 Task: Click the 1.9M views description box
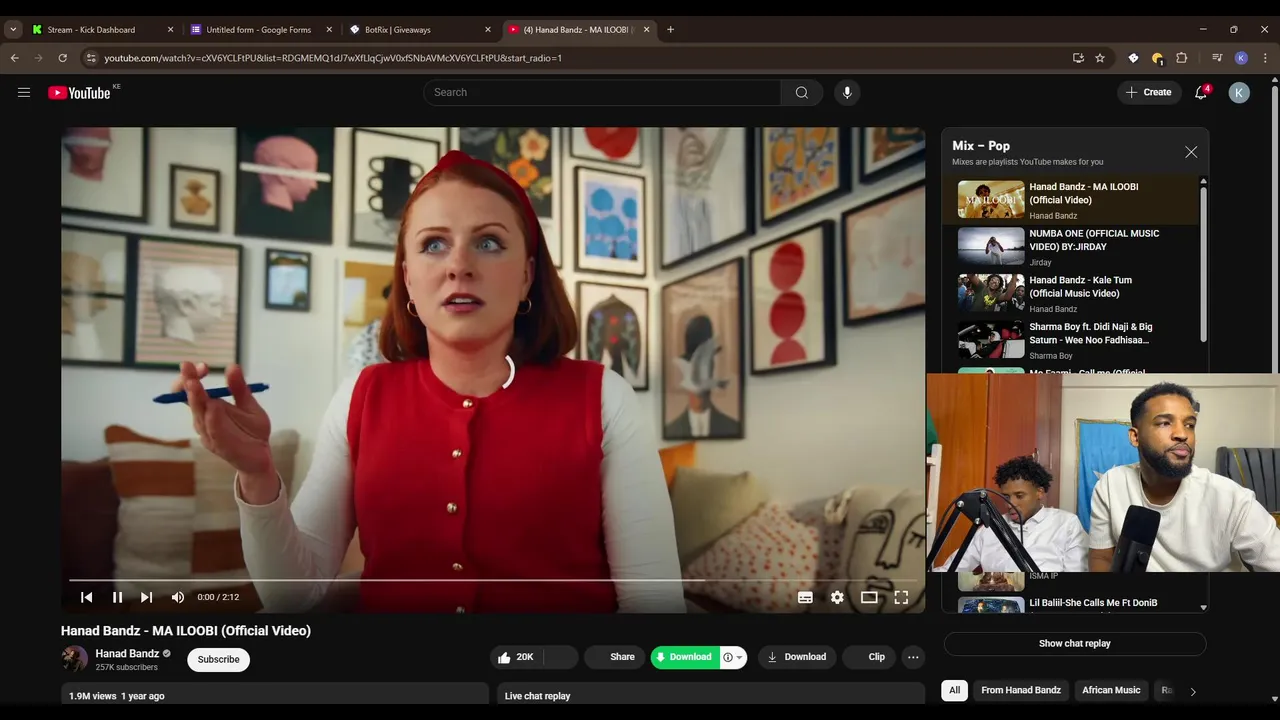pyautogui.click(x=275, y=695)
